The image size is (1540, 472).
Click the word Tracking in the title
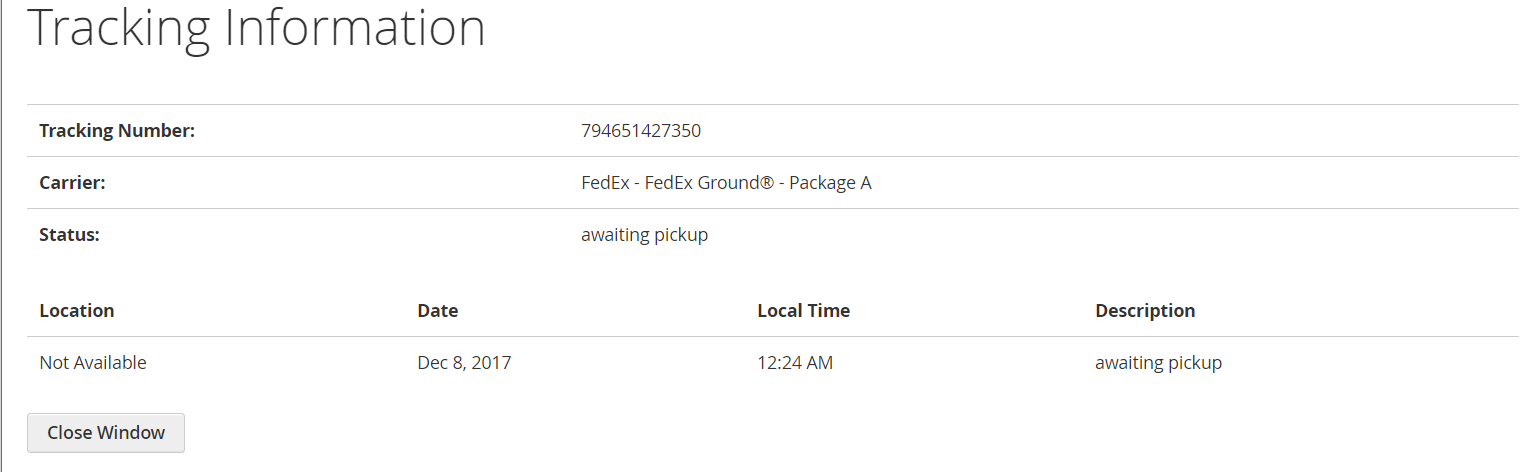(119, 27)
